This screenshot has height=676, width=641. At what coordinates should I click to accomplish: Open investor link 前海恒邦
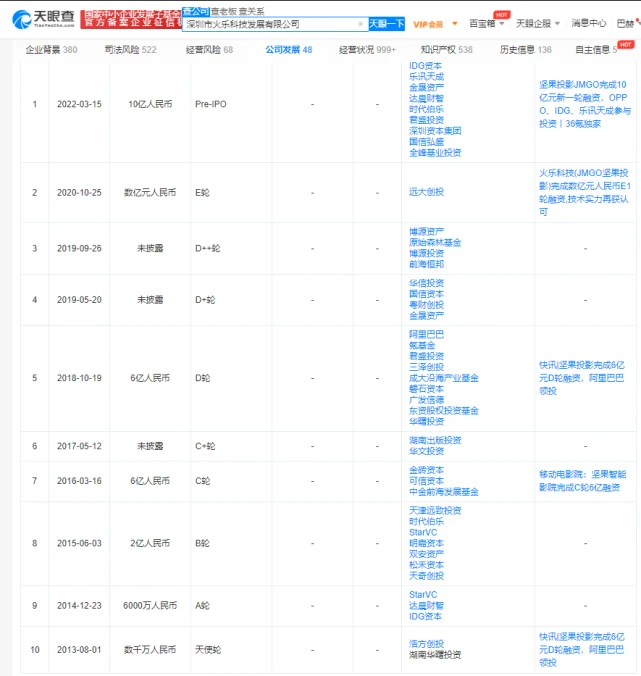(x=426, y=264)
